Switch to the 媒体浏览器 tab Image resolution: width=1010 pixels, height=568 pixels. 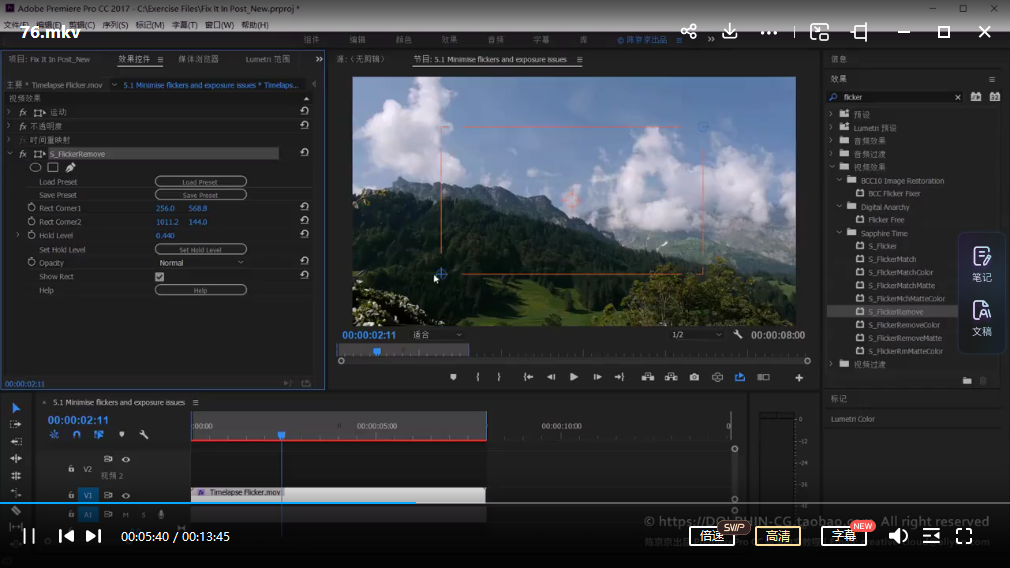coord(198,59)
